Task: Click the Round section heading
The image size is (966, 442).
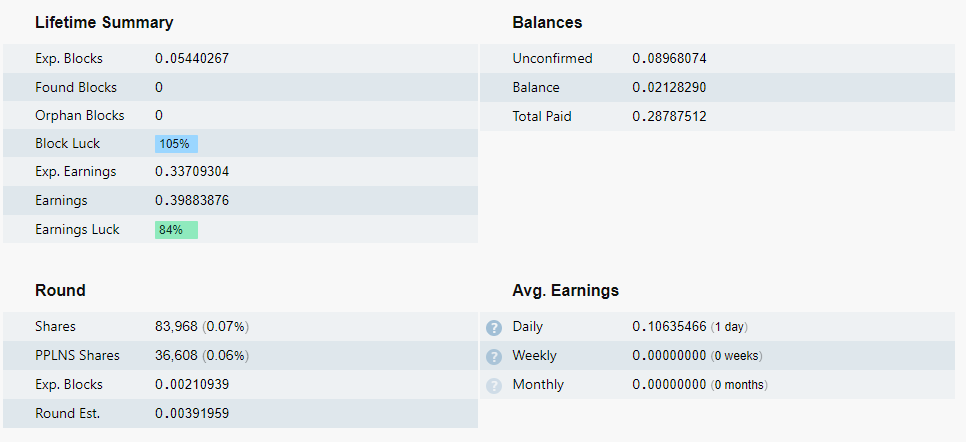Action: coord(60,290)
